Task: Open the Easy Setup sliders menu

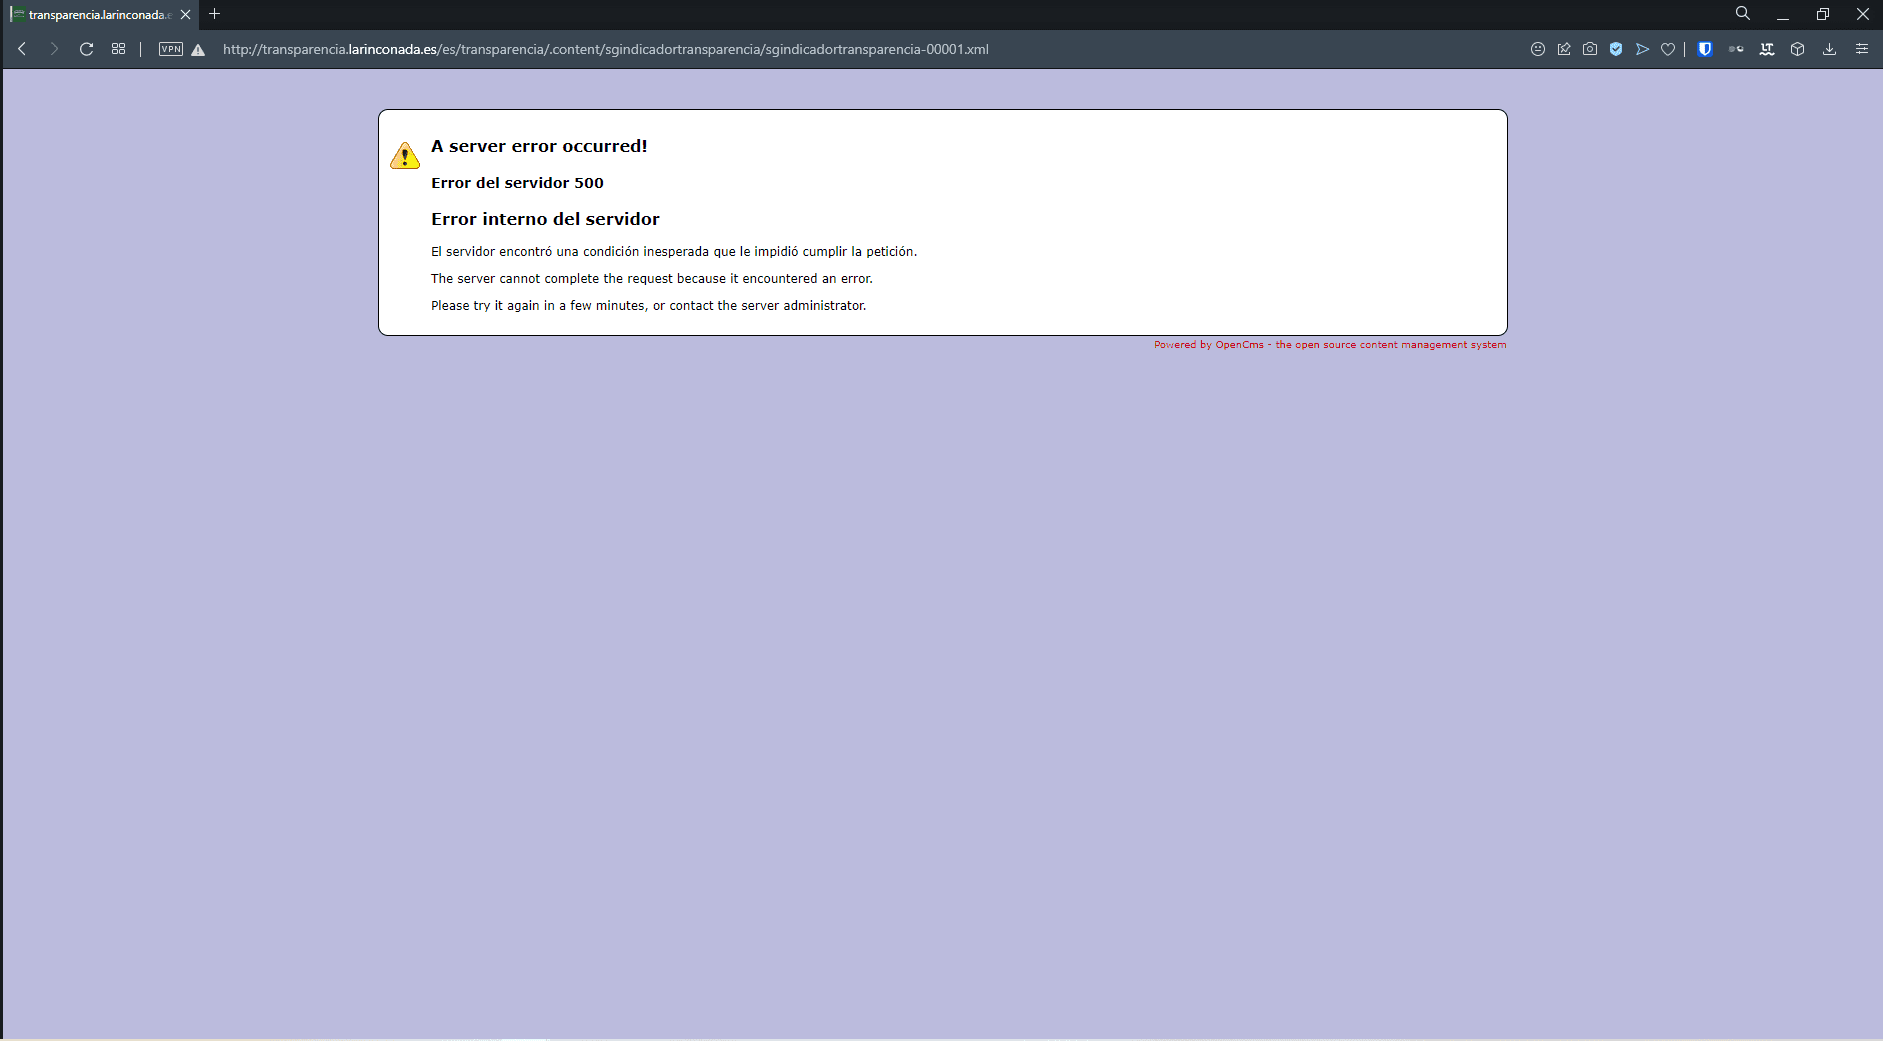Action: pyautogui.click(x=1862, y=49)
